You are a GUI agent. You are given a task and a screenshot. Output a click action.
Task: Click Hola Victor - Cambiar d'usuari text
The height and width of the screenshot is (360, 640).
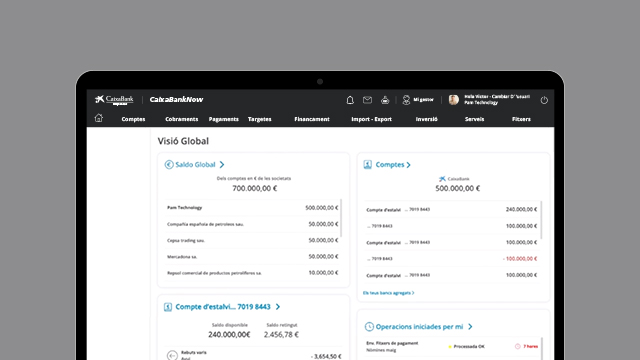[x=497, y=97]
